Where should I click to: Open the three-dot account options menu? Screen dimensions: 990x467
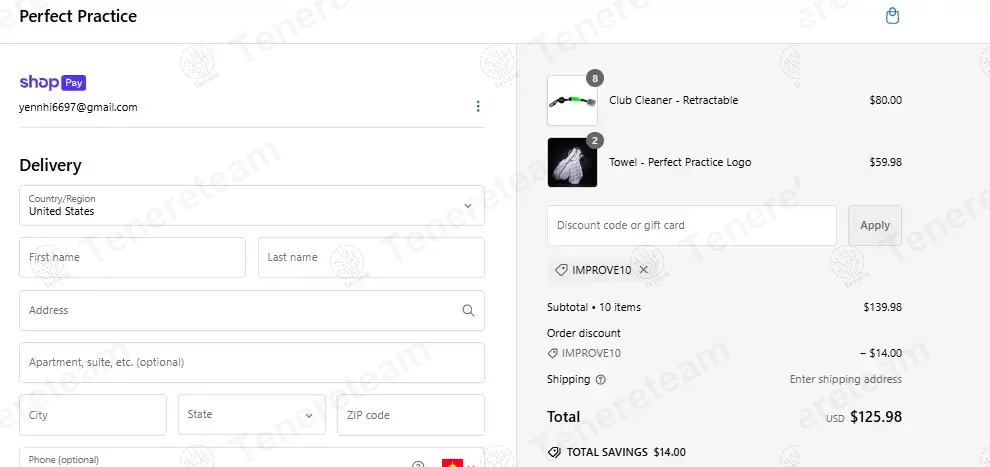click(x=478, y=106)
